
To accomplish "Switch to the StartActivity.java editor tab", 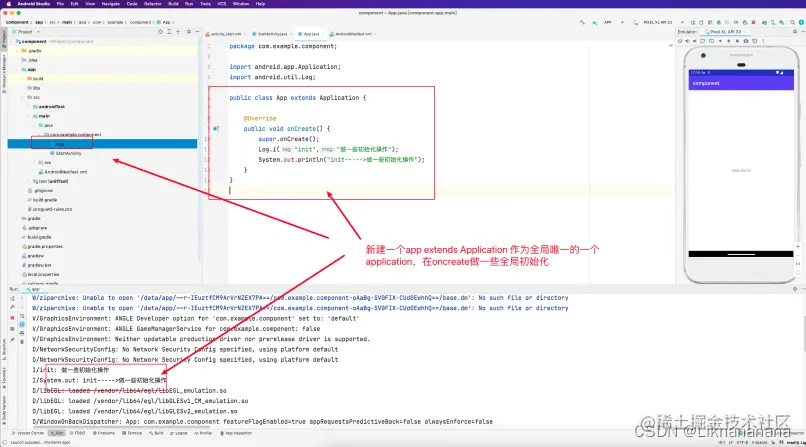I will 271,34.
